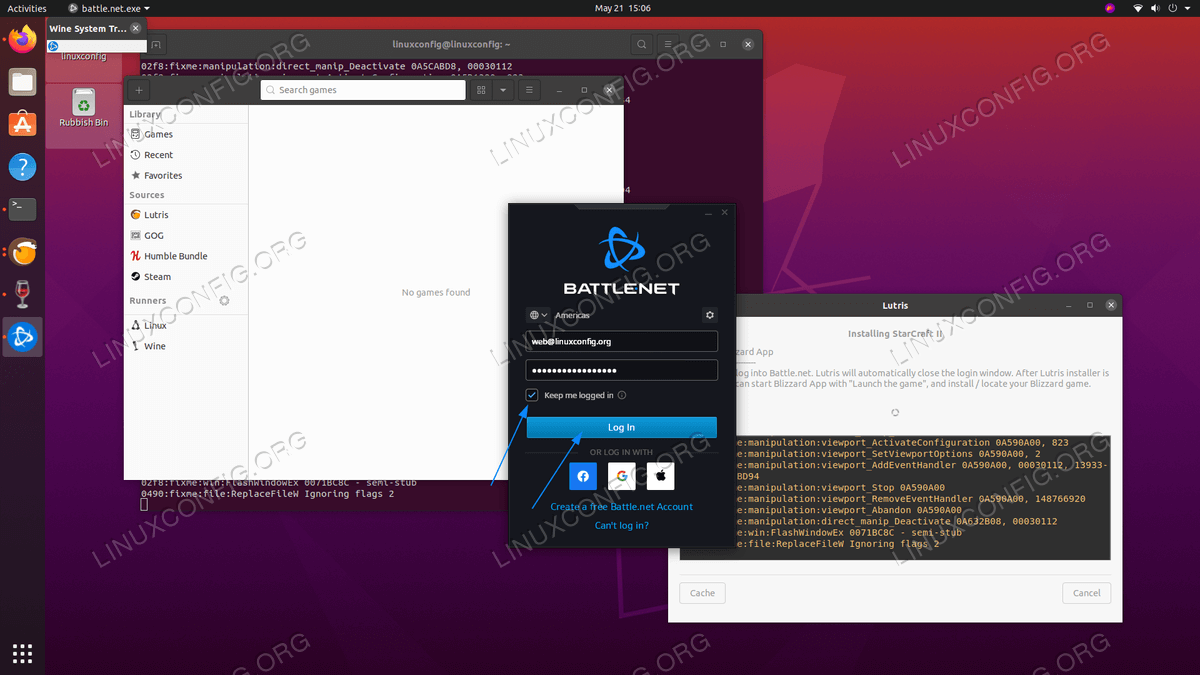Open Create a free Battle.net Account link
This screenshot has height=675, width=1200.
pyautogui.click(x=621, y=507)
